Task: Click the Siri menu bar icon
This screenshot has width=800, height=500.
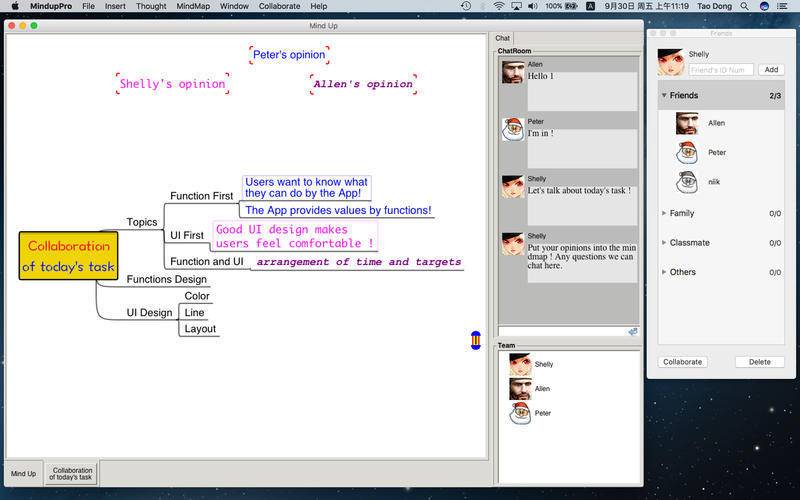Action: pos(764,6)
